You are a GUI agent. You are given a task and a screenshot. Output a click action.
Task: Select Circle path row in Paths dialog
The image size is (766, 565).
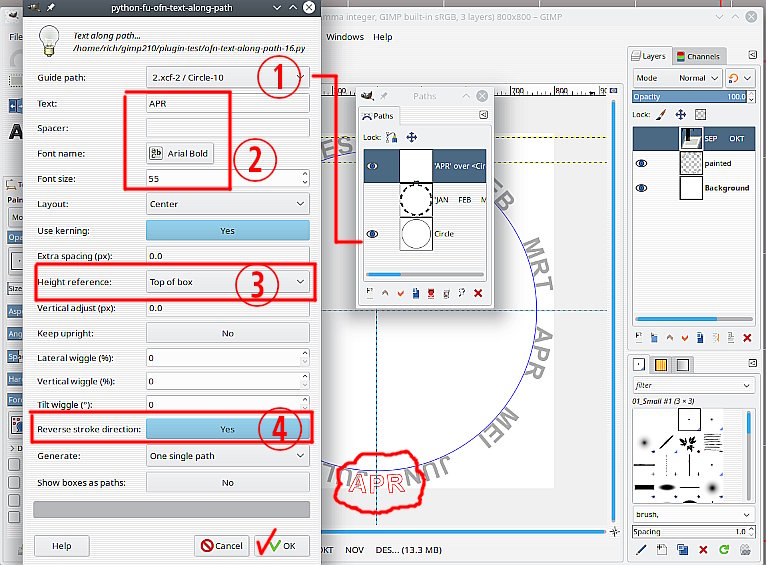pos(425,234)
